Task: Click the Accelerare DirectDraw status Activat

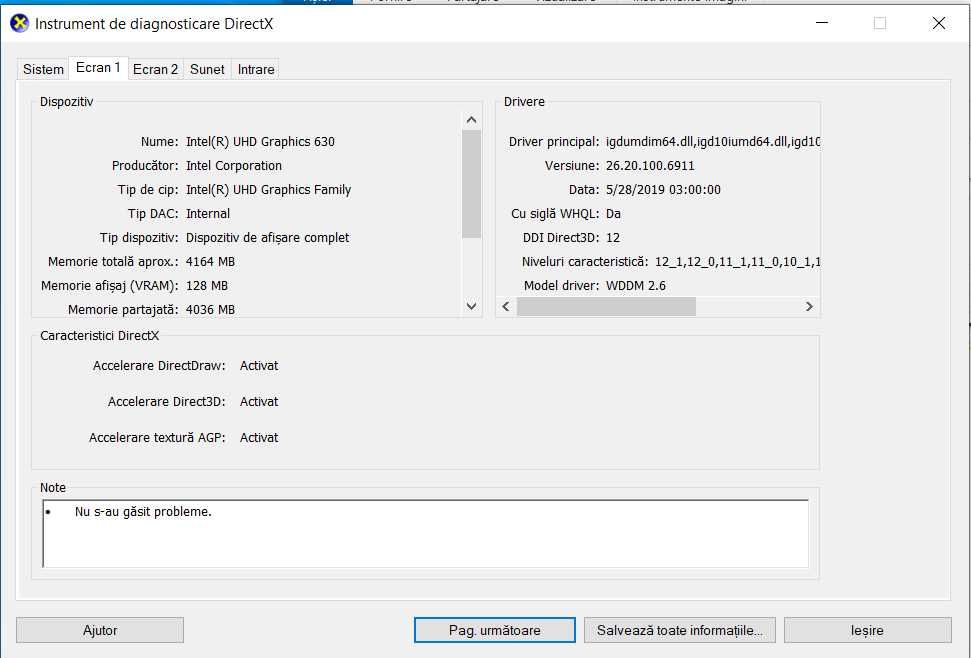Action: point(259,366)
